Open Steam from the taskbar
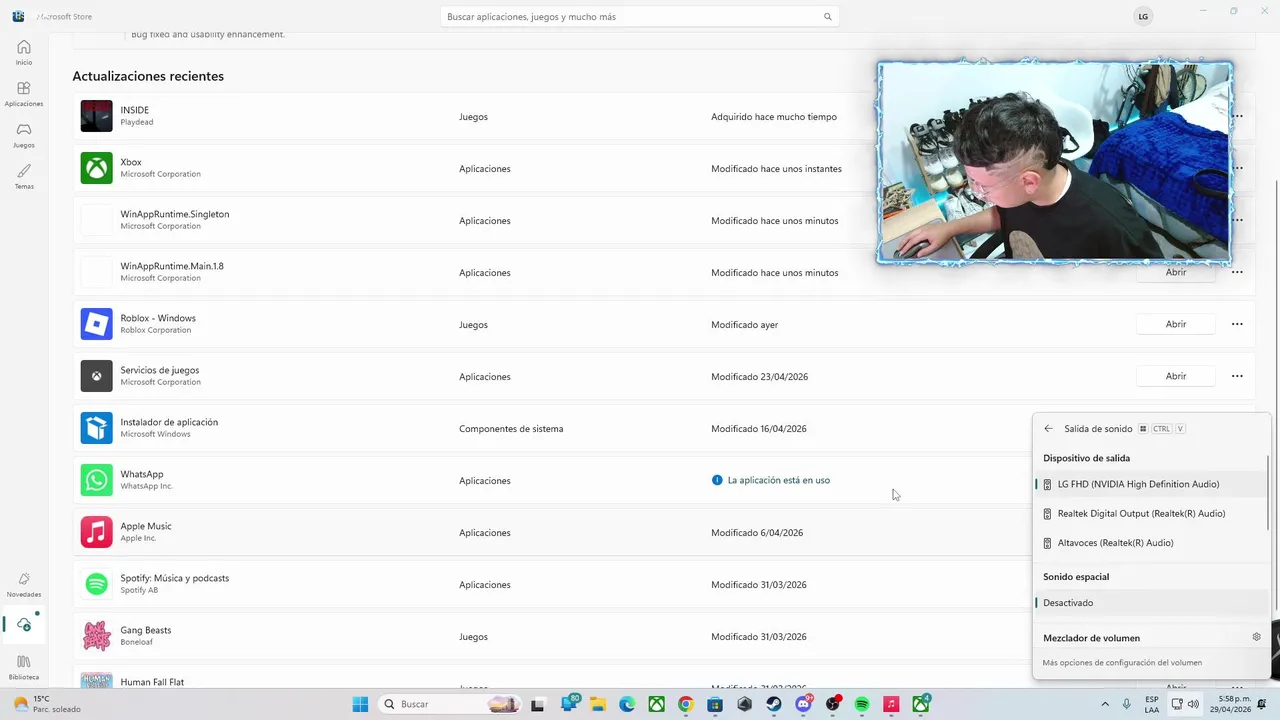The height and width of the screenshot is (720, 1280). click(x=774, y=704)
